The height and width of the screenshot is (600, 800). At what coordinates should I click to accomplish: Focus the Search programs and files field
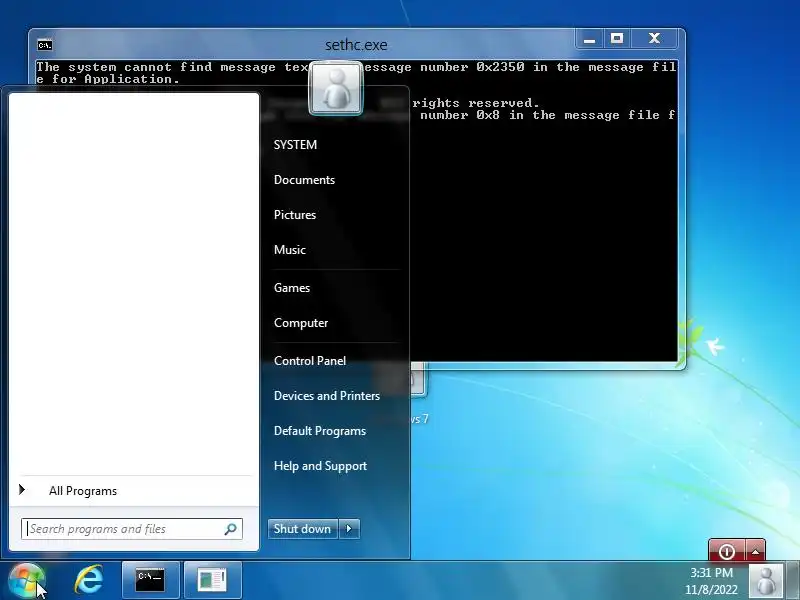pyautogui.click(x=132, y=529)
